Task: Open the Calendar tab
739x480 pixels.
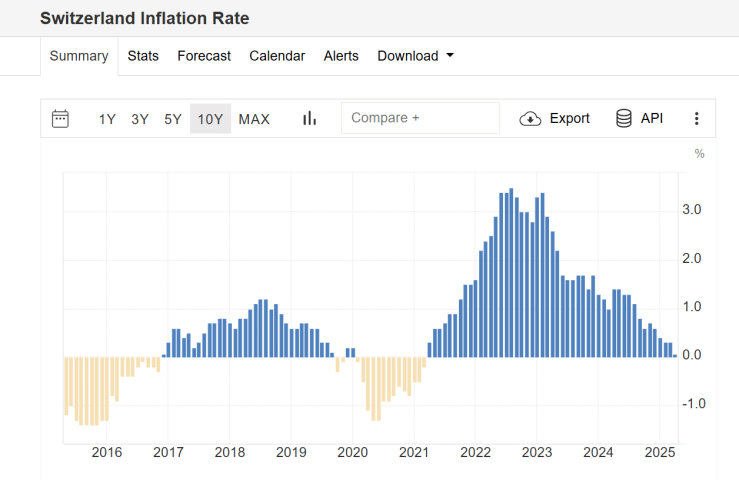Action: click(x=277, y=56)
